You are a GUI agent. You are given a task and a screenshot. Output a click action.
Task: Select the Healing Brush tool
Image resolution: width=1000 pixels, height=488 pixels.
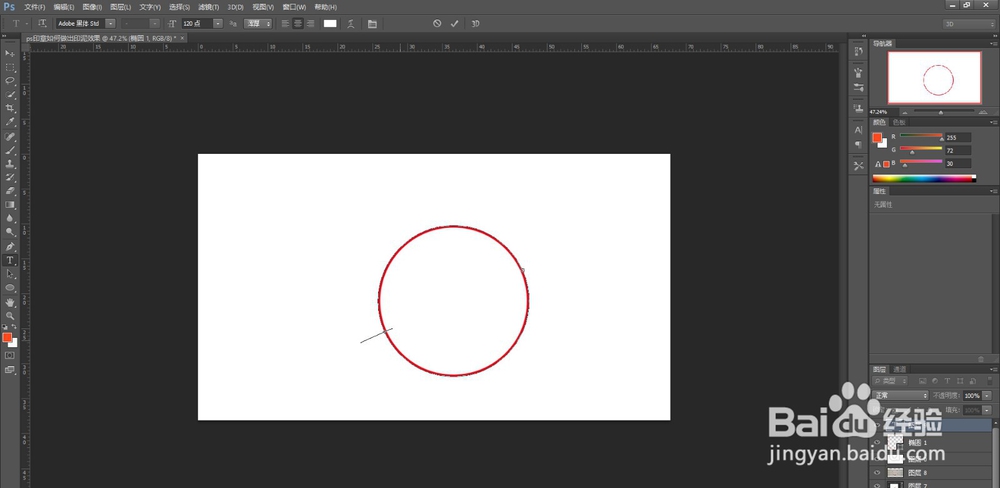tap(10, 137)
